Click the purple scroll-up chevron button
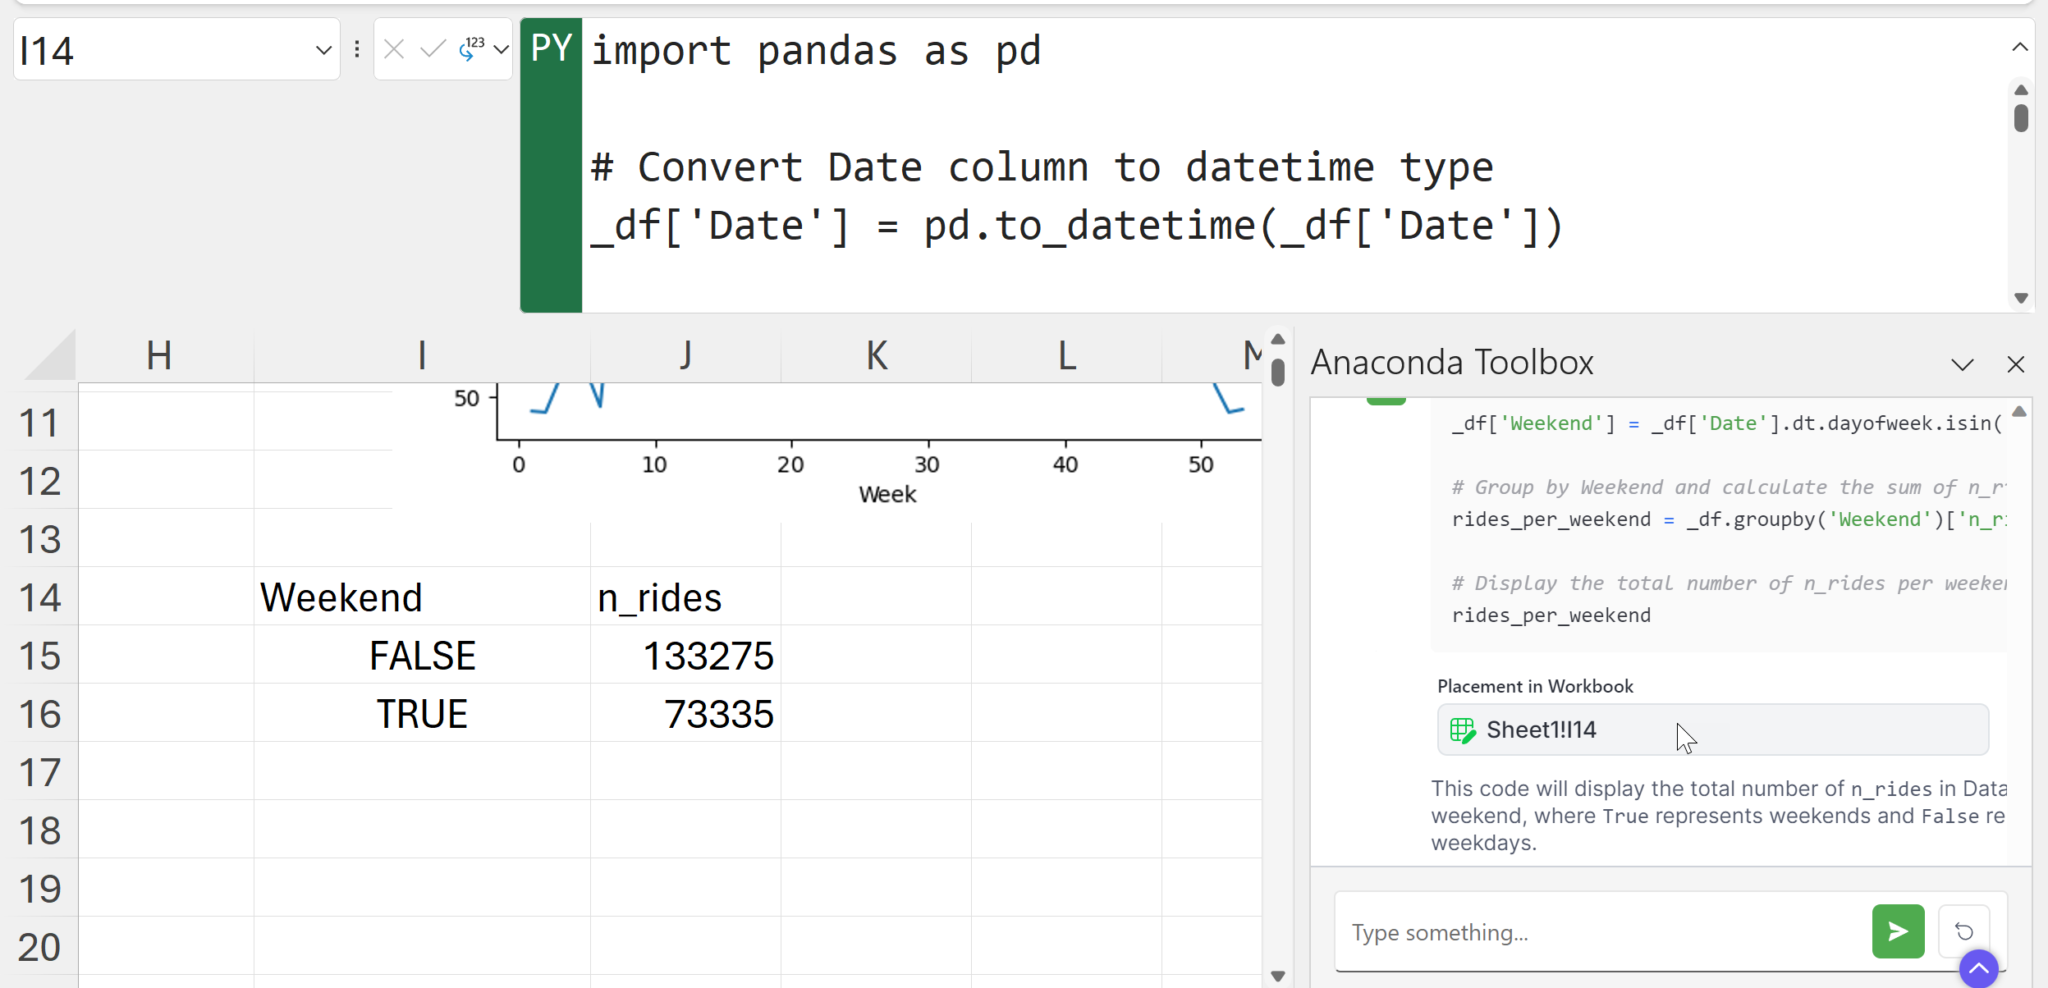This screenshot has width=2048, height=988. [x=1978, y=968]
